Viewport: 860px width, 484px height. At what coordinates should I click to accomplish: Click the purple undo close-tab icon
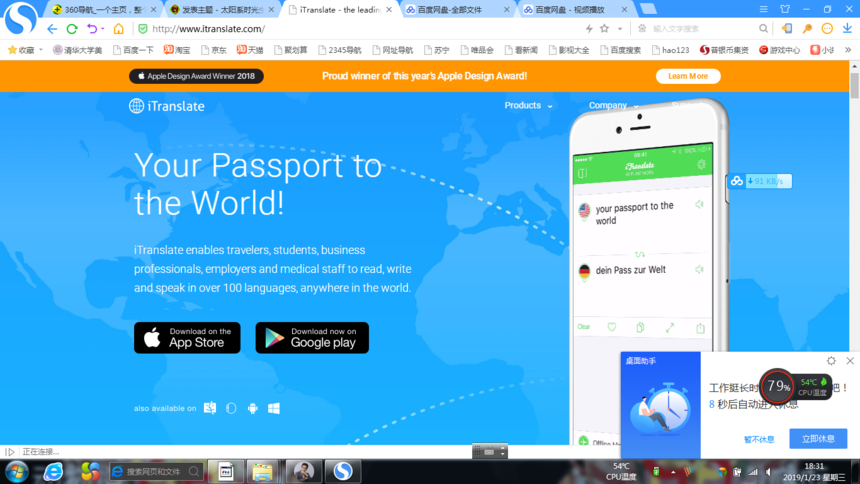tap(92, 29)
